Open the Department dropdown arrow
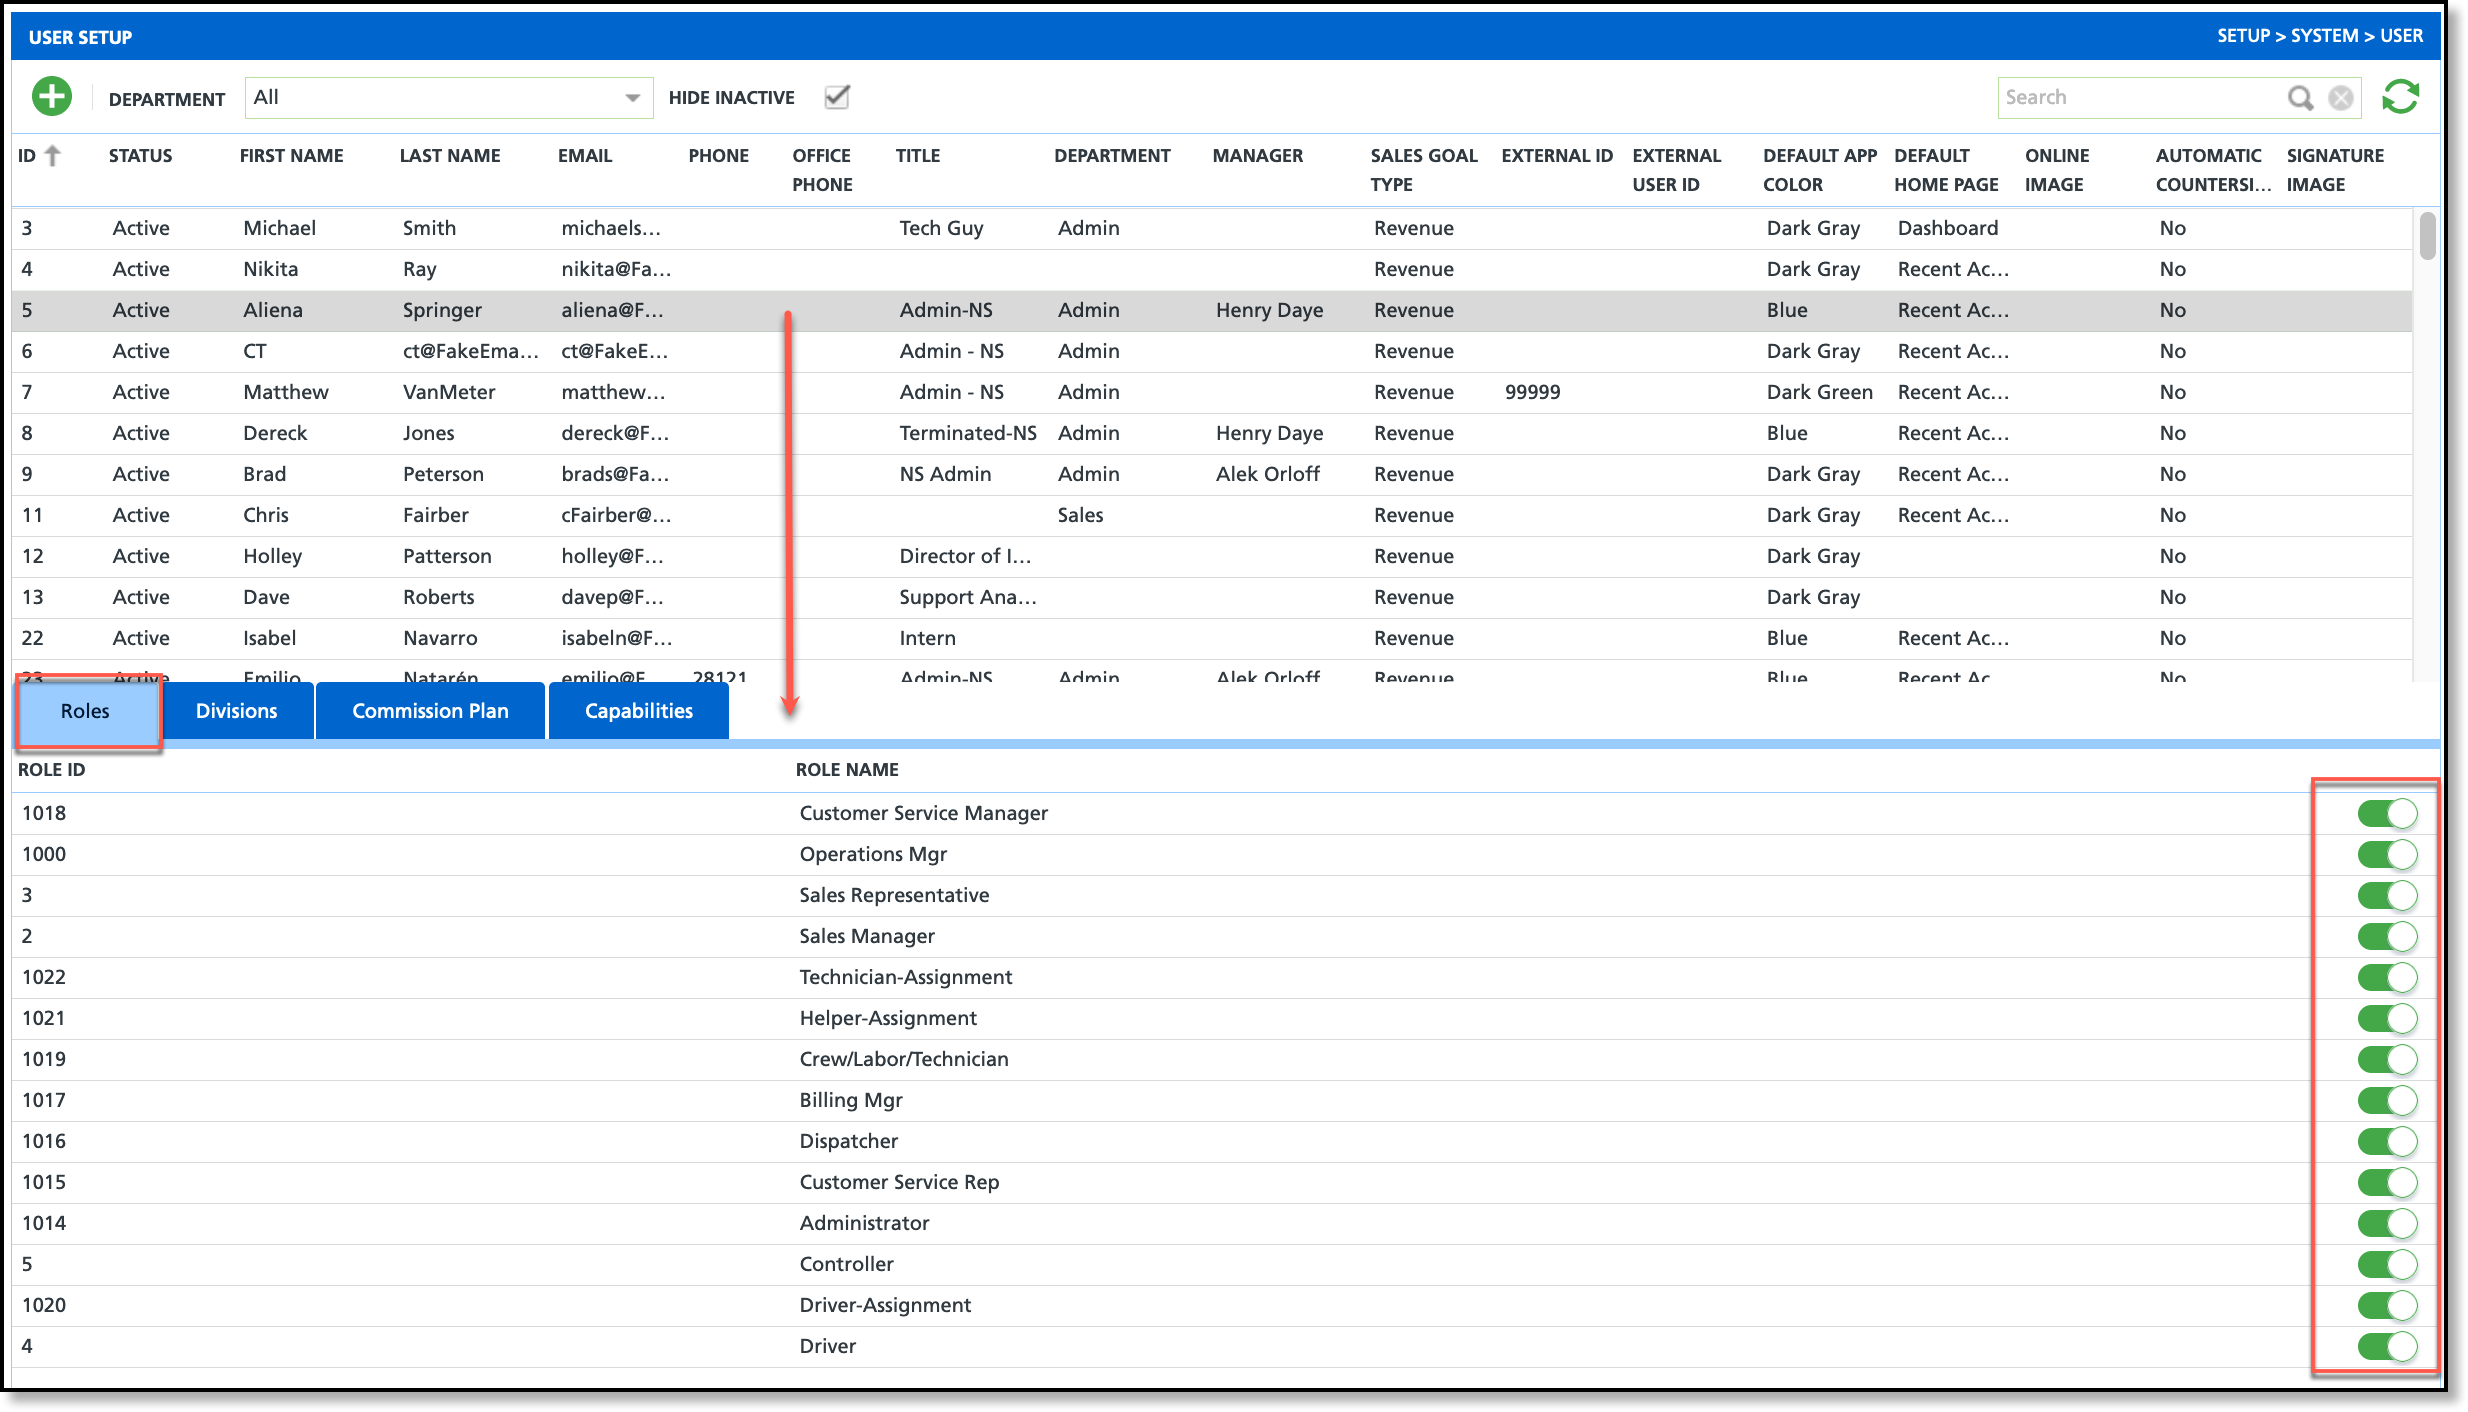 [x=632, y=98]
